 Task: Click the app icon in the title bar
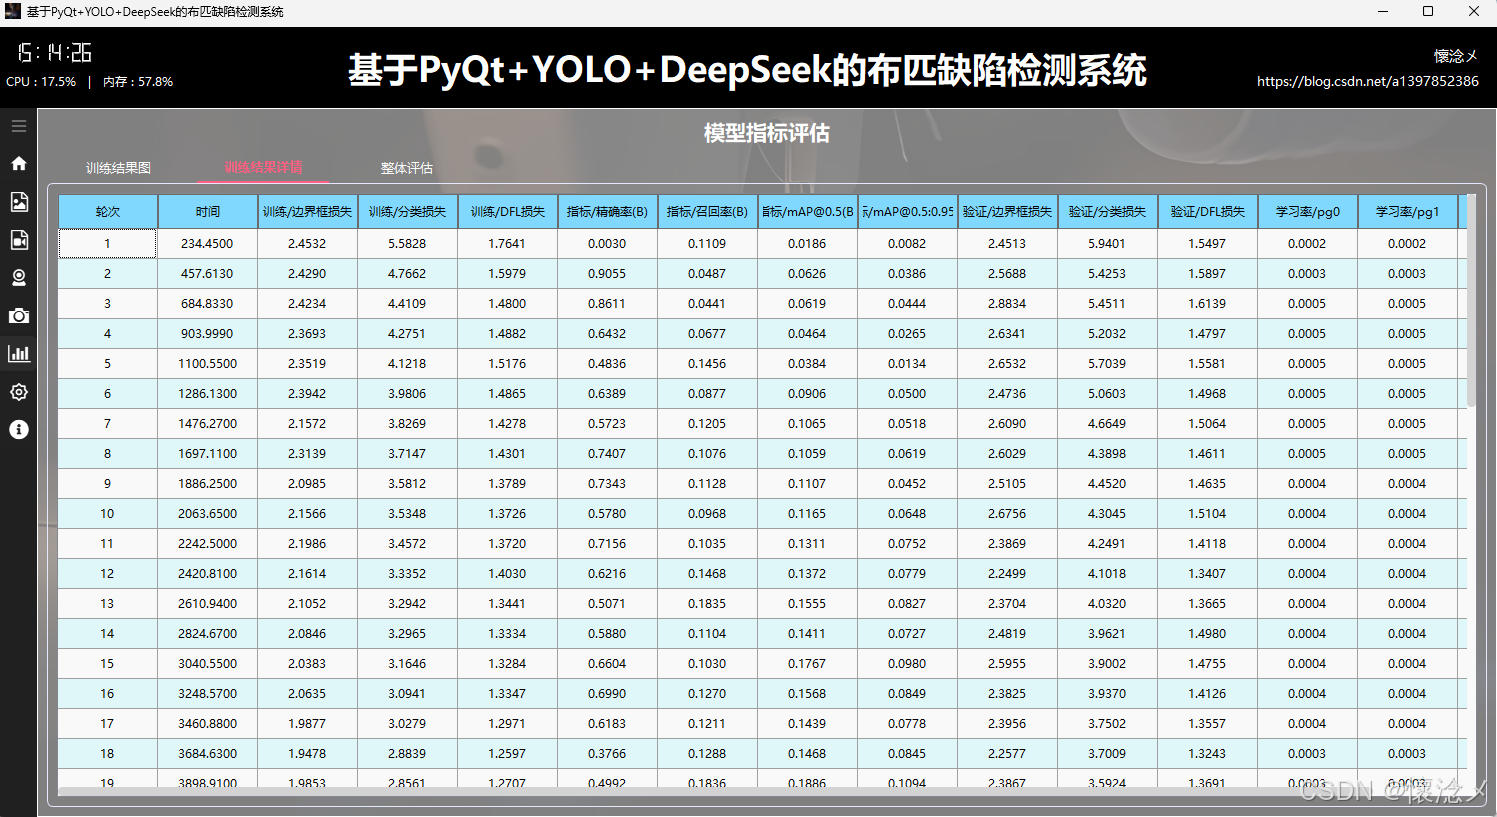click(13, 12)
